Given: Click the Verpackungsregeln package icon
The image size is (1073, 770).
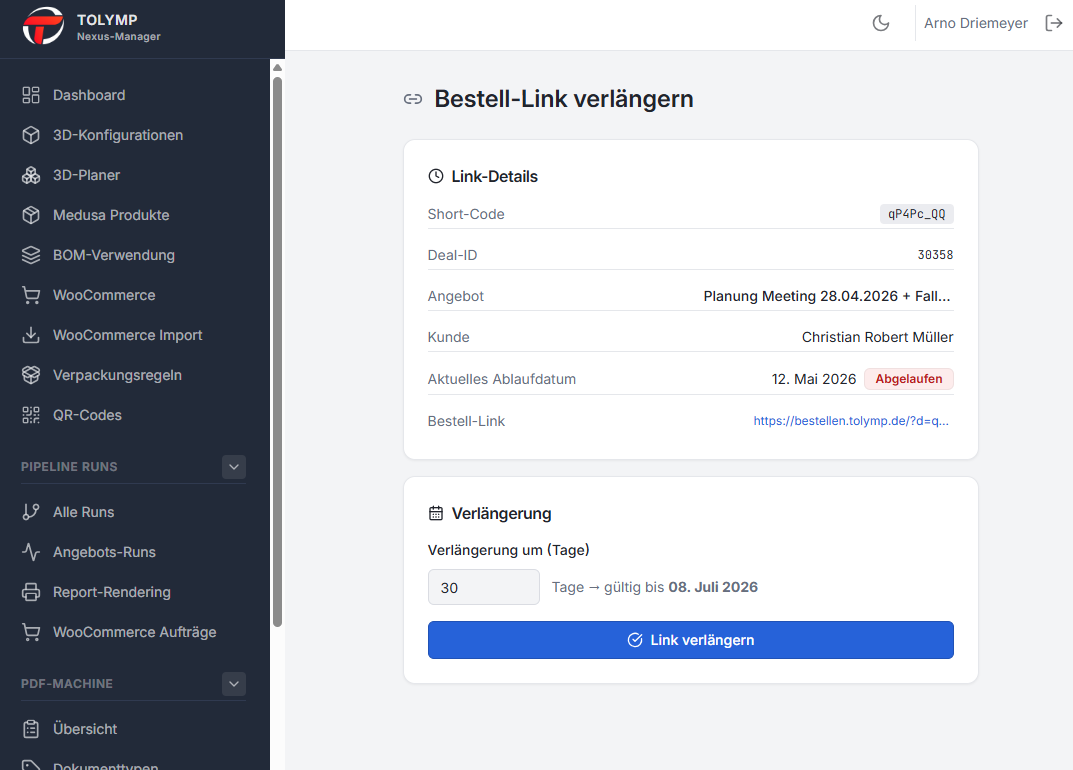Looking at the screenshot, I should pyautogui.click(x=31, y=375).
